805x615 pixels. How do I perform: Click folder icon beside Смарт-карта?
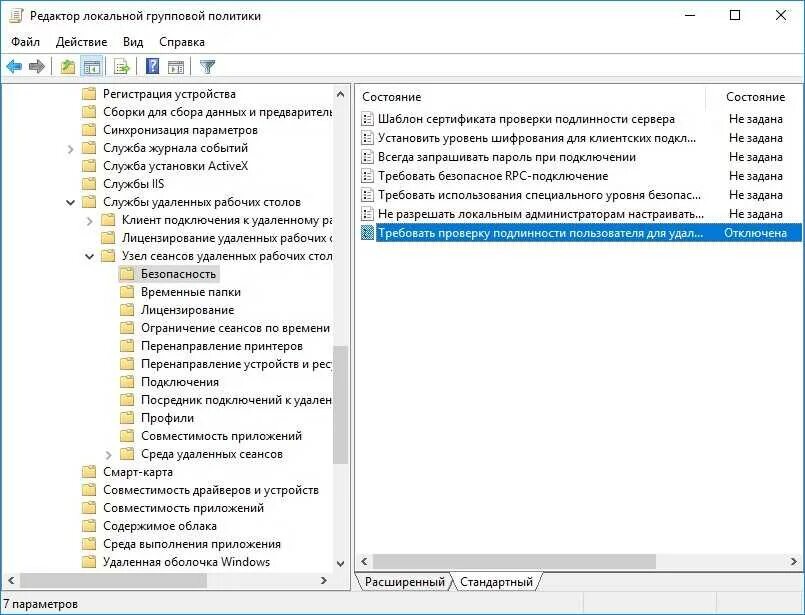tap(89, 472)
